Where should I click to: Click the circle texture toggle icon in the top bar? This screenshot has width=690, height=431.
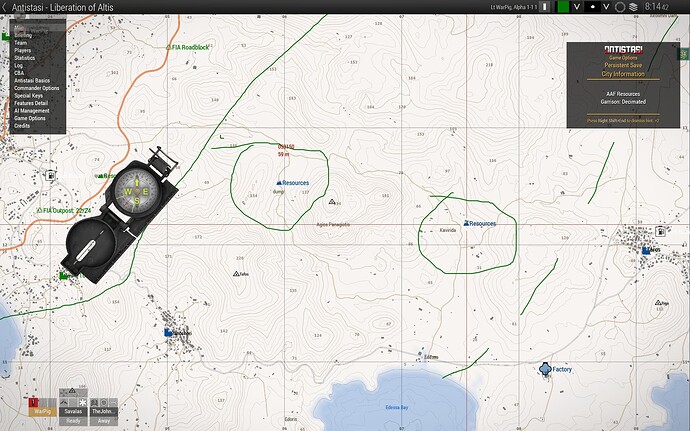(620, 7)
